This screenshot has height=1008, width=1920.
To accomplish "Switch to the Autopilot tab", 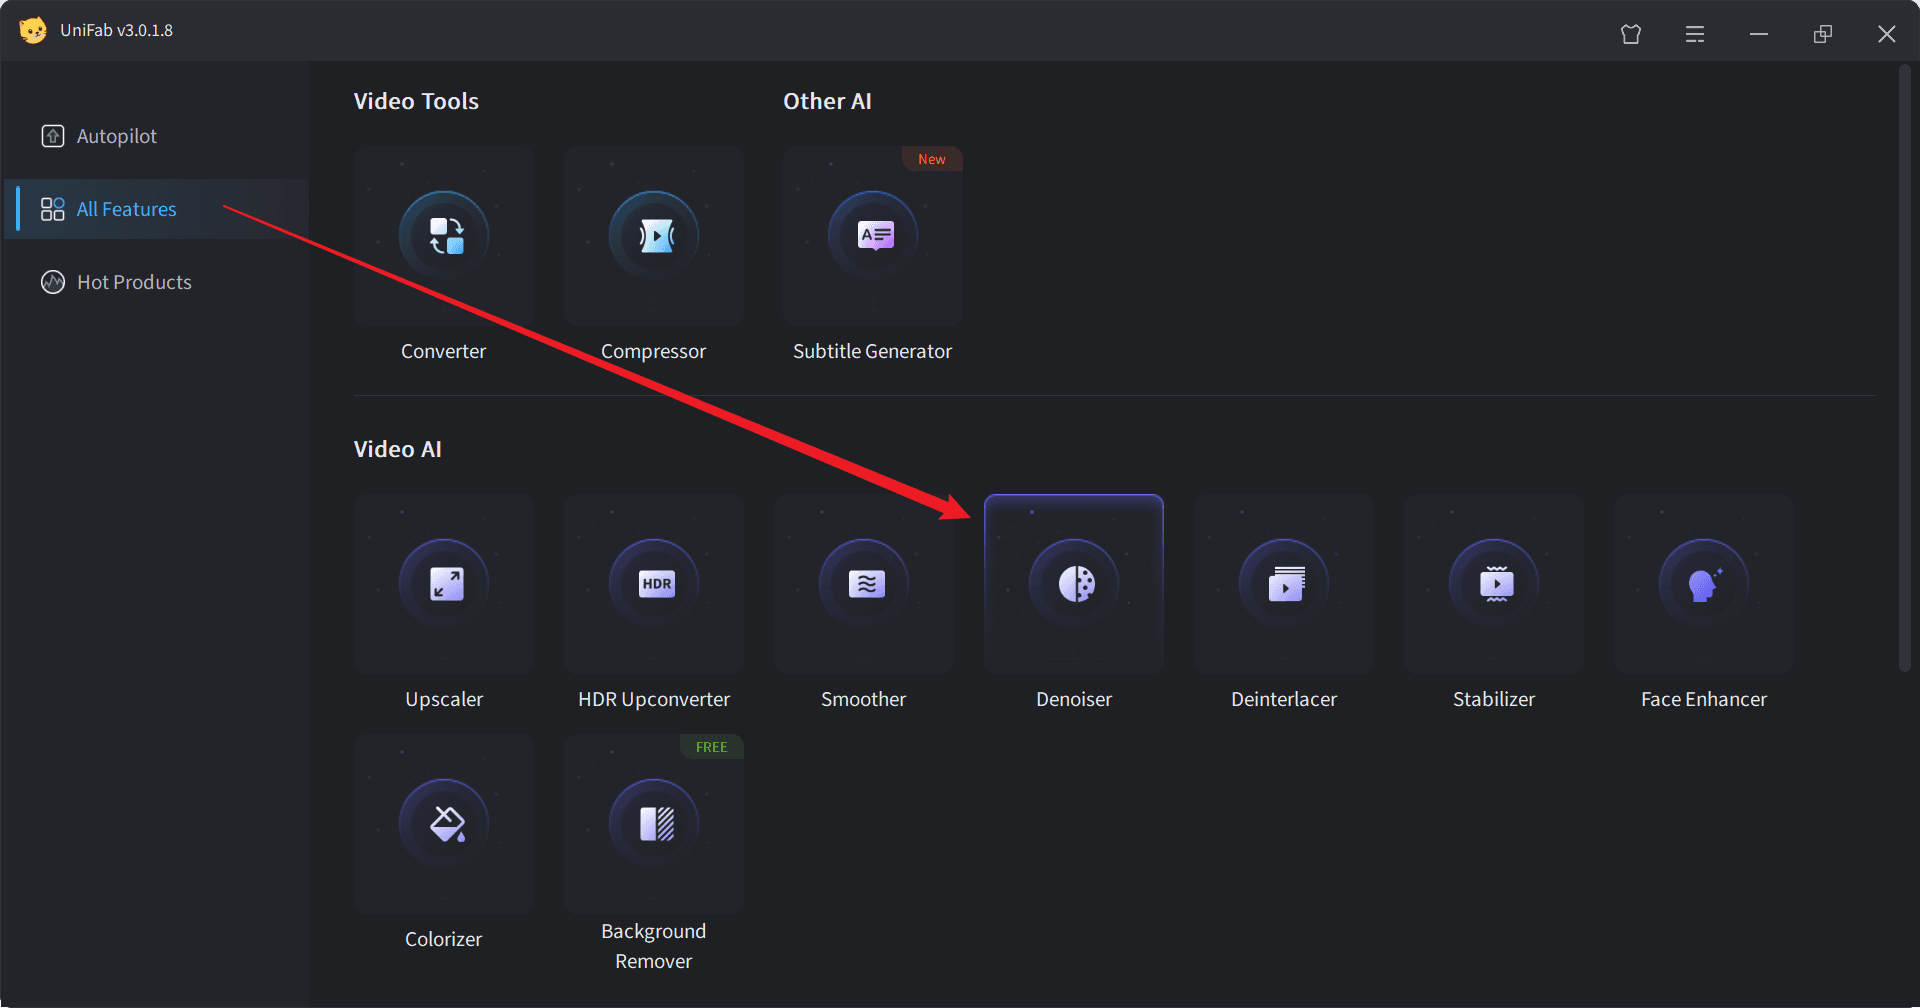I will tap(156, 136).
